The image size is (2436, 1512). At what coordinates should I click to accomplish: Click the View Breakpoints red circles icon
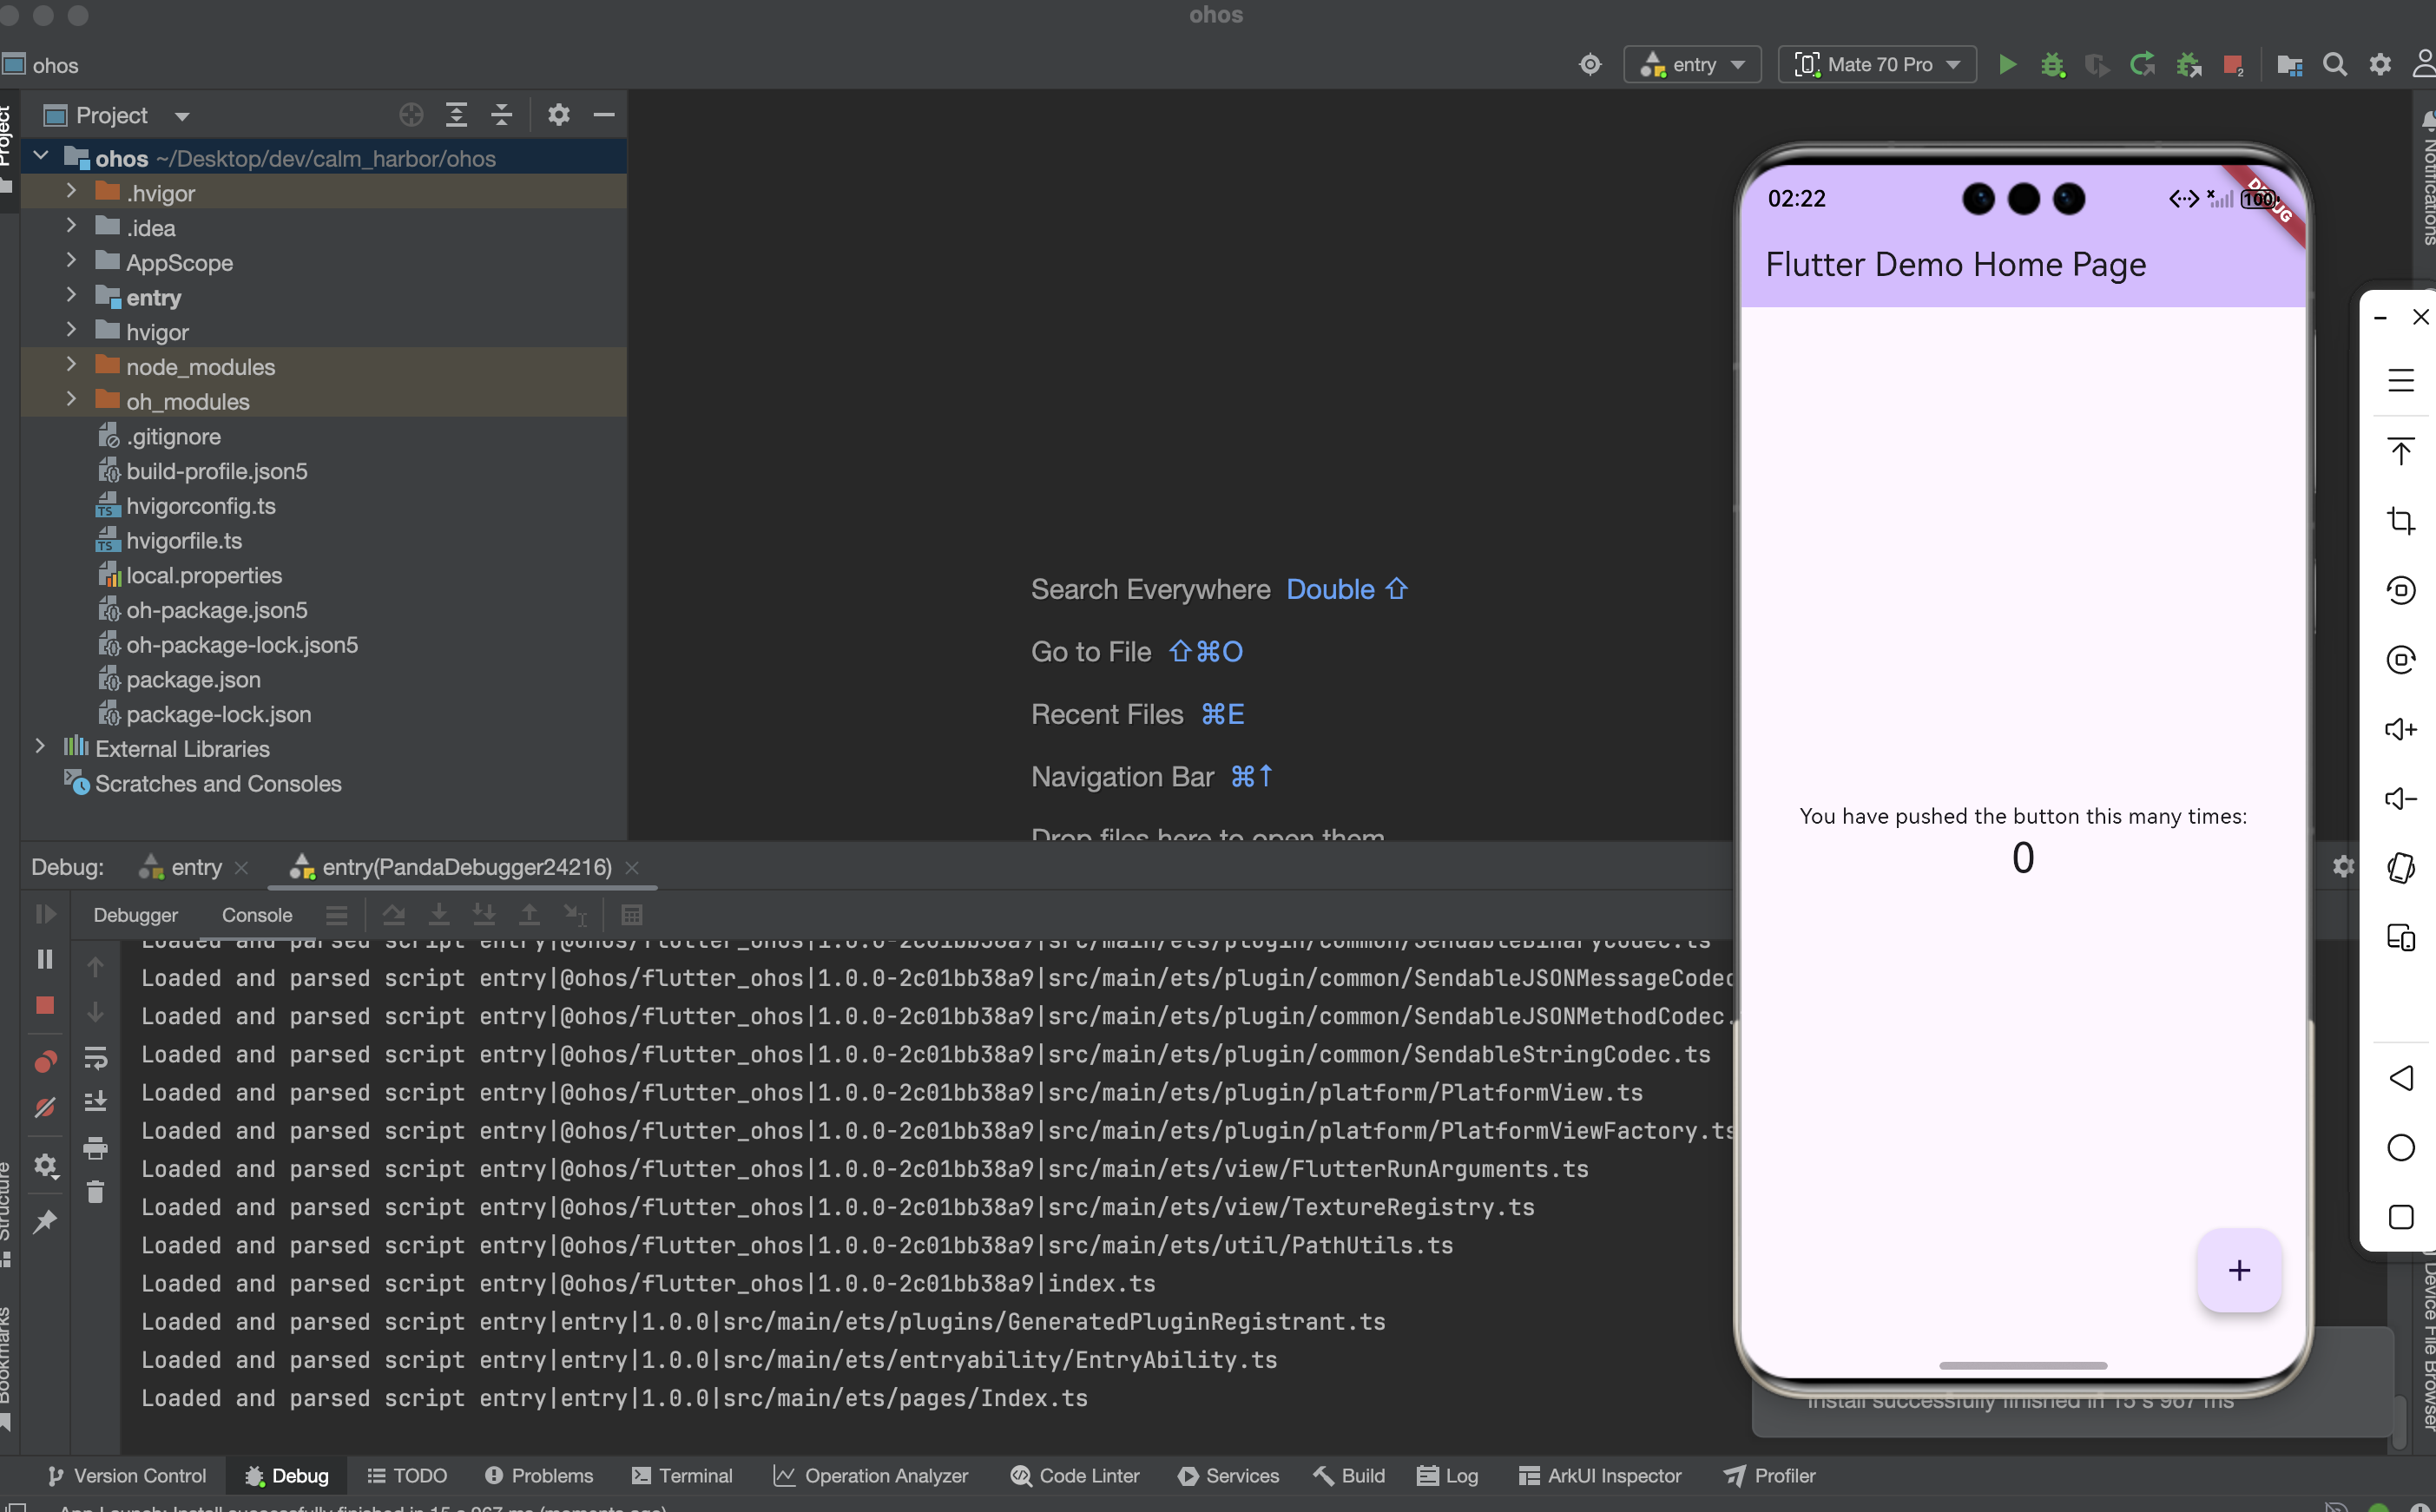pyautogui.click(x=45, y=1061)
